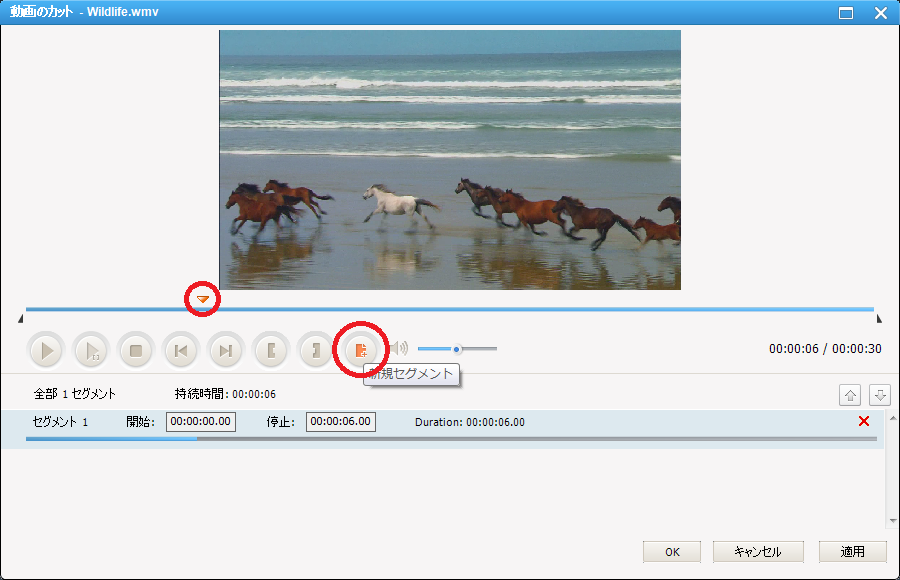Edit the stop time field 00:00:06.00

(x=341, y=422)
